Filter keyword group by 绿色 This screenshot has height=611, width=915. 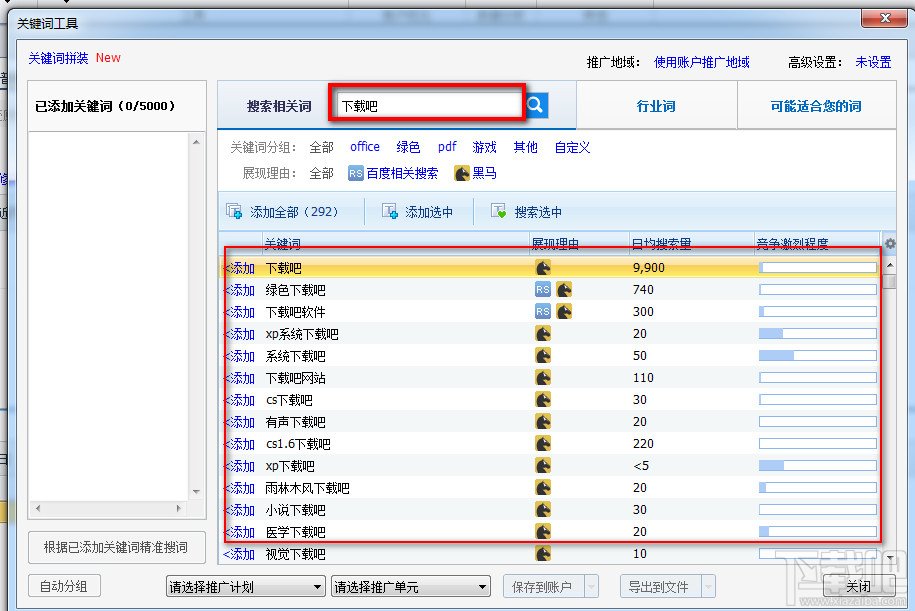(x=408, y=147)
